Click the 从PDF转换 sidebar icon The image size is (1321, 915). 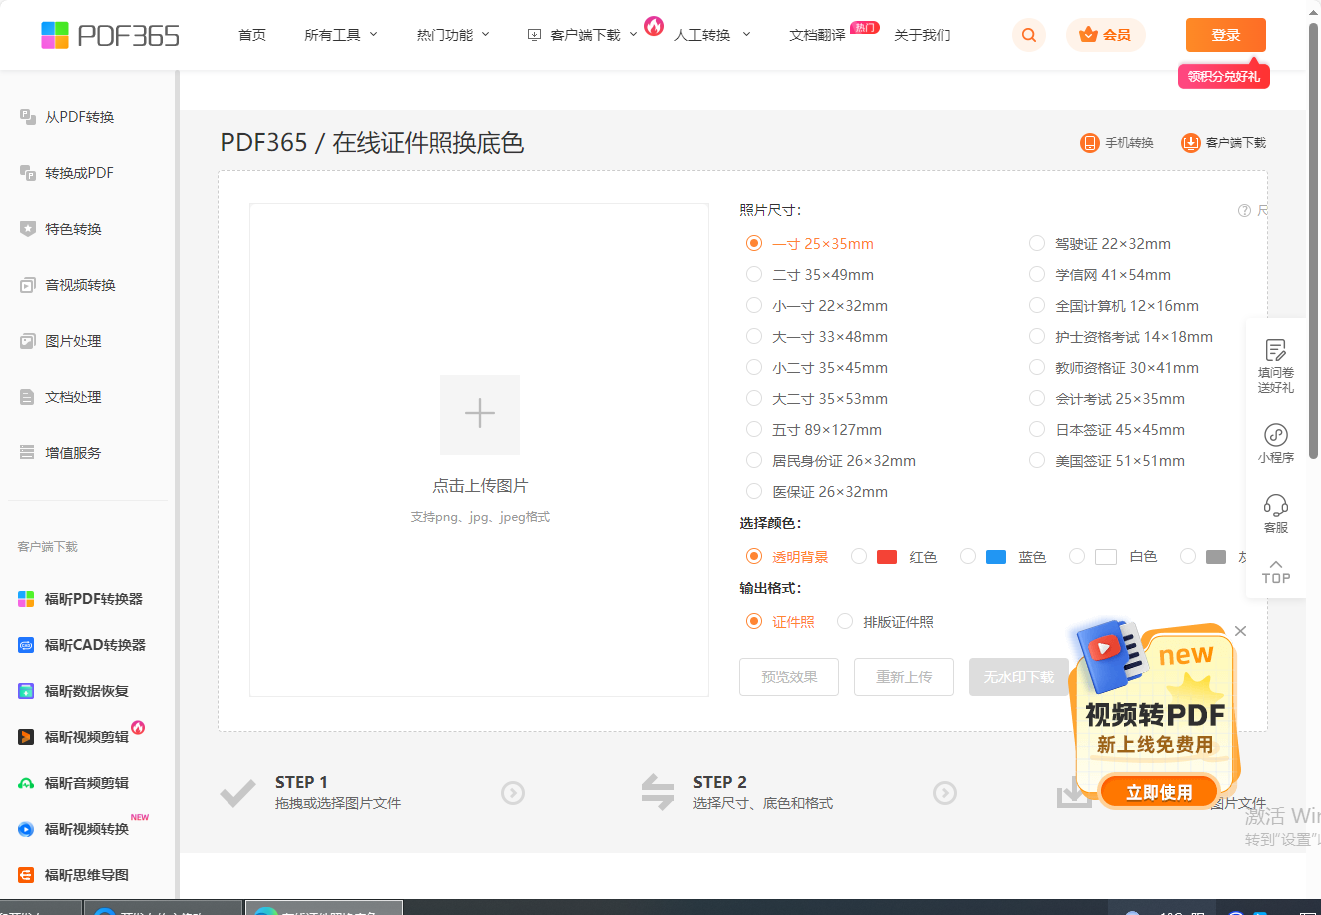point(28,117)
